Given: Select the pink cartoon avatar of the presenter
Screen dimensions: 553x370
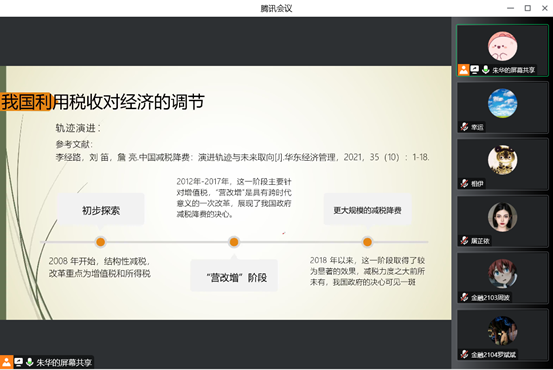Looking at the screenshot, I should (503, 46).
